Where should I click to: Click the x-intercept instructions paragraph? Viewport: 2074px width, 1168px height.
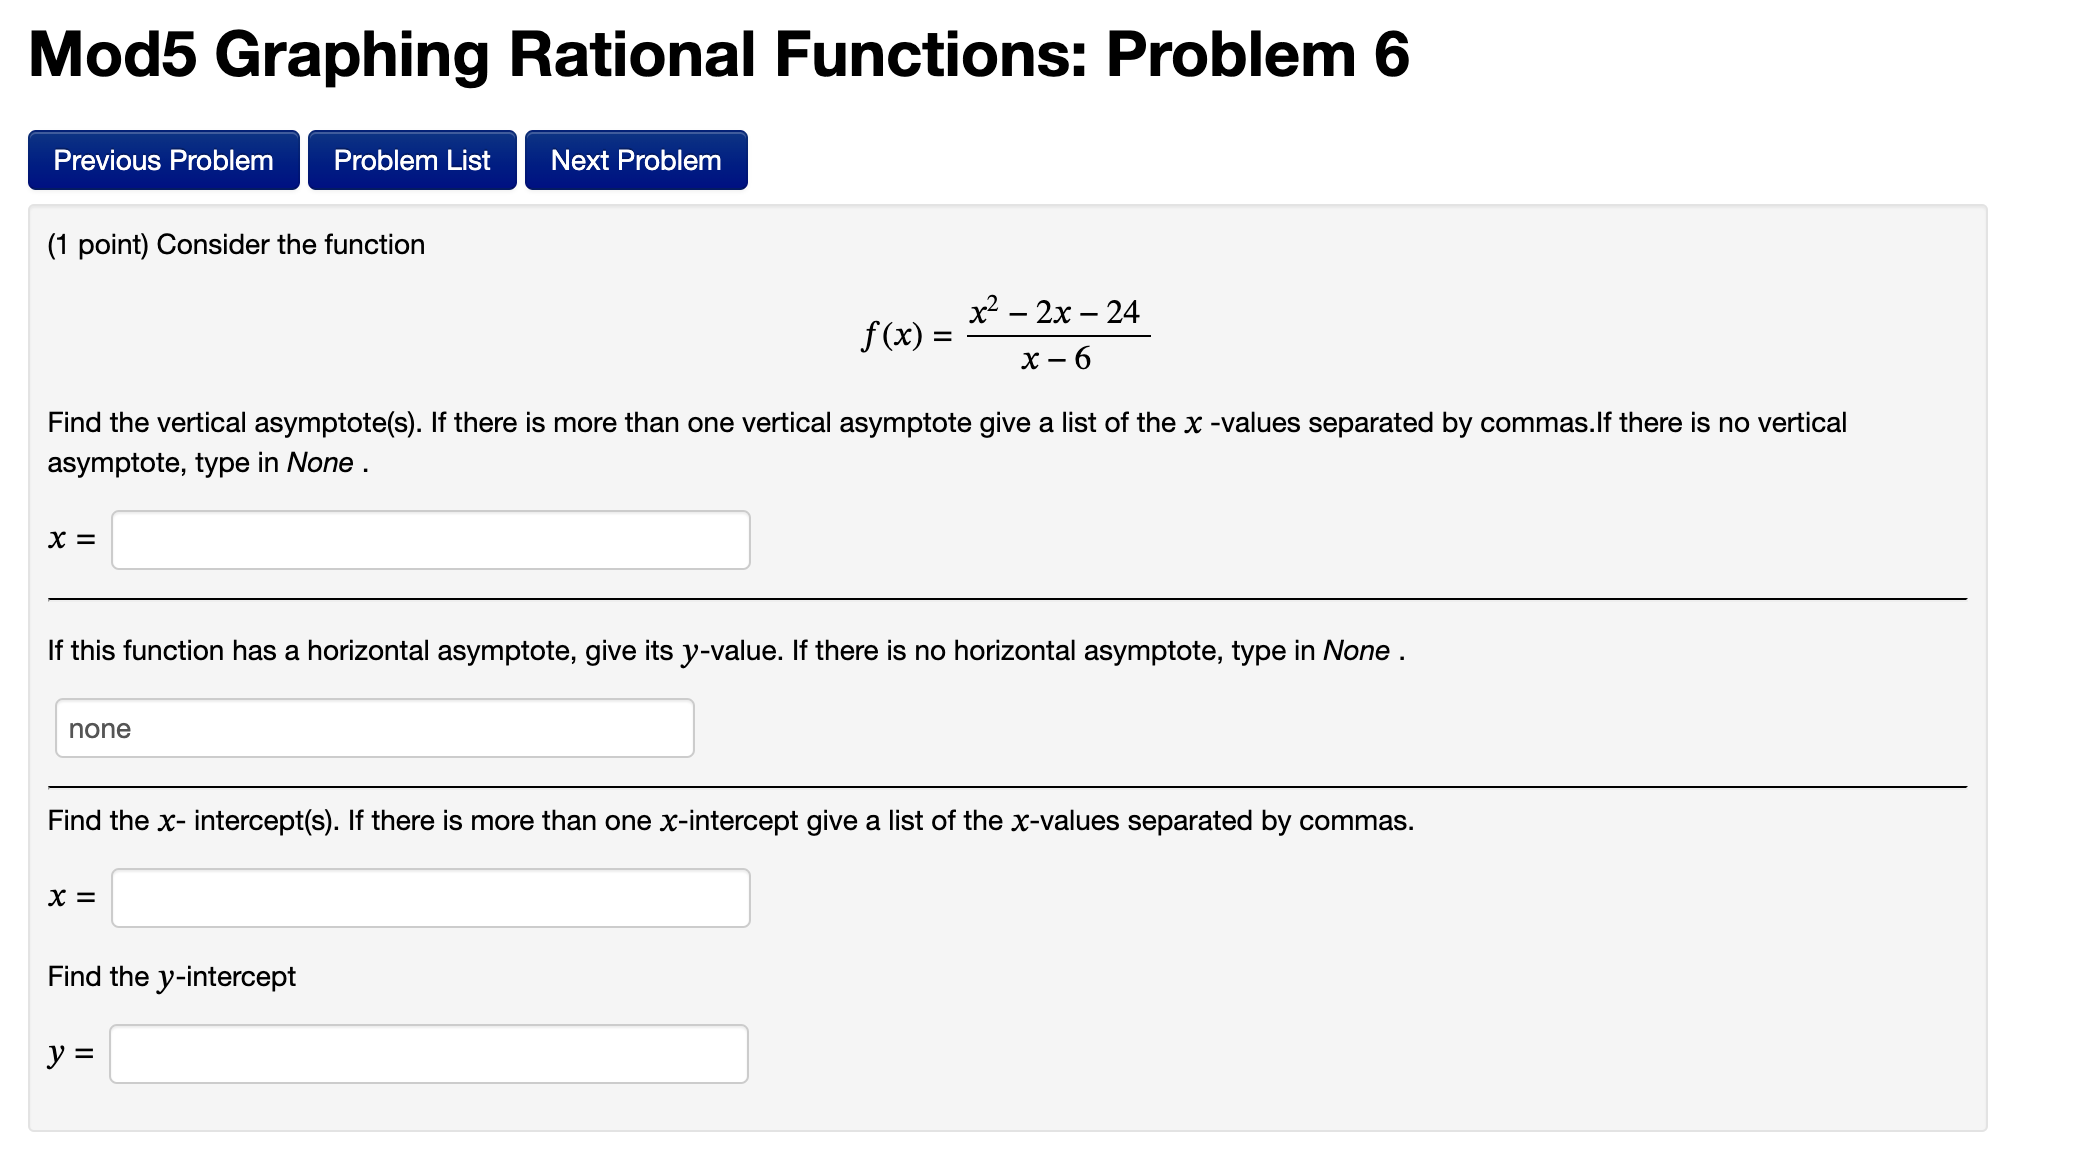pos(730,820)
